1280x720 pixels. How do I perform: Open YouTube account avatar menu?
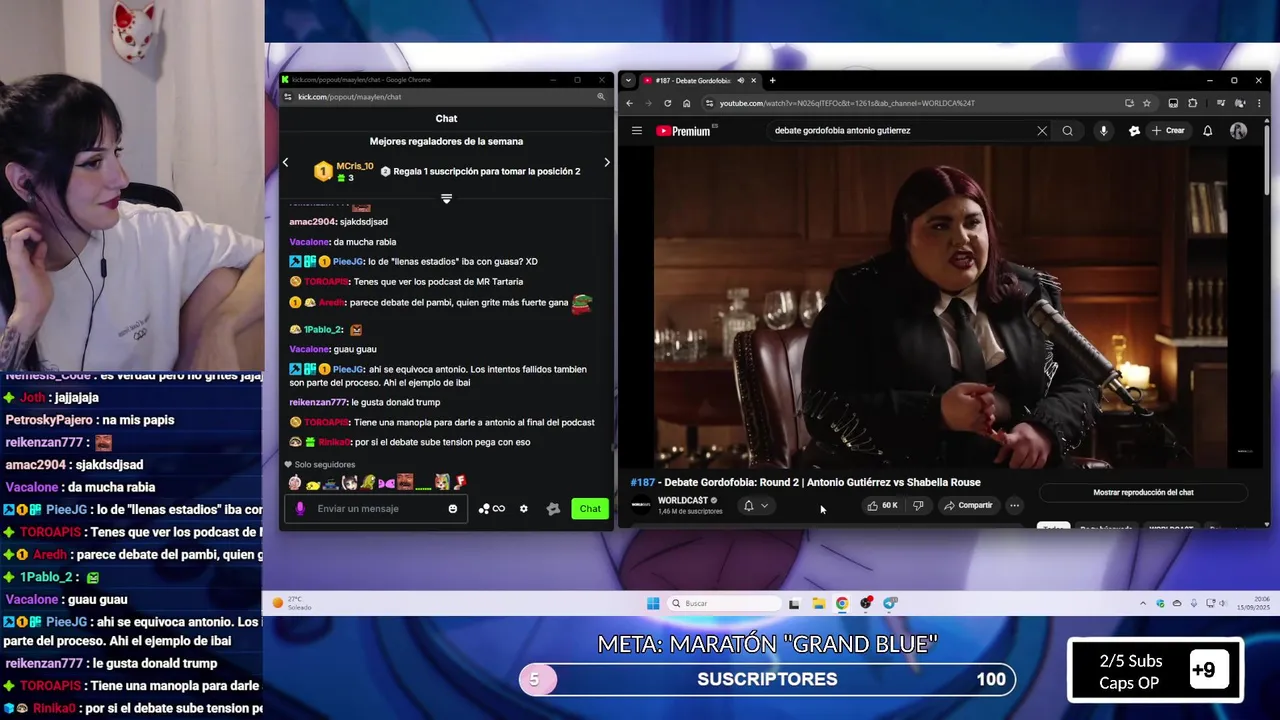1238,131
